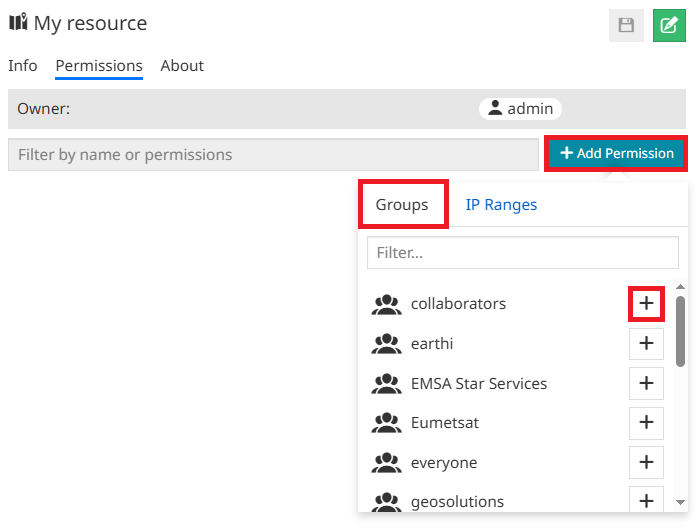Add earthi group with plus icon
This screenshot has height=528, width=696.
pos(646,344)
